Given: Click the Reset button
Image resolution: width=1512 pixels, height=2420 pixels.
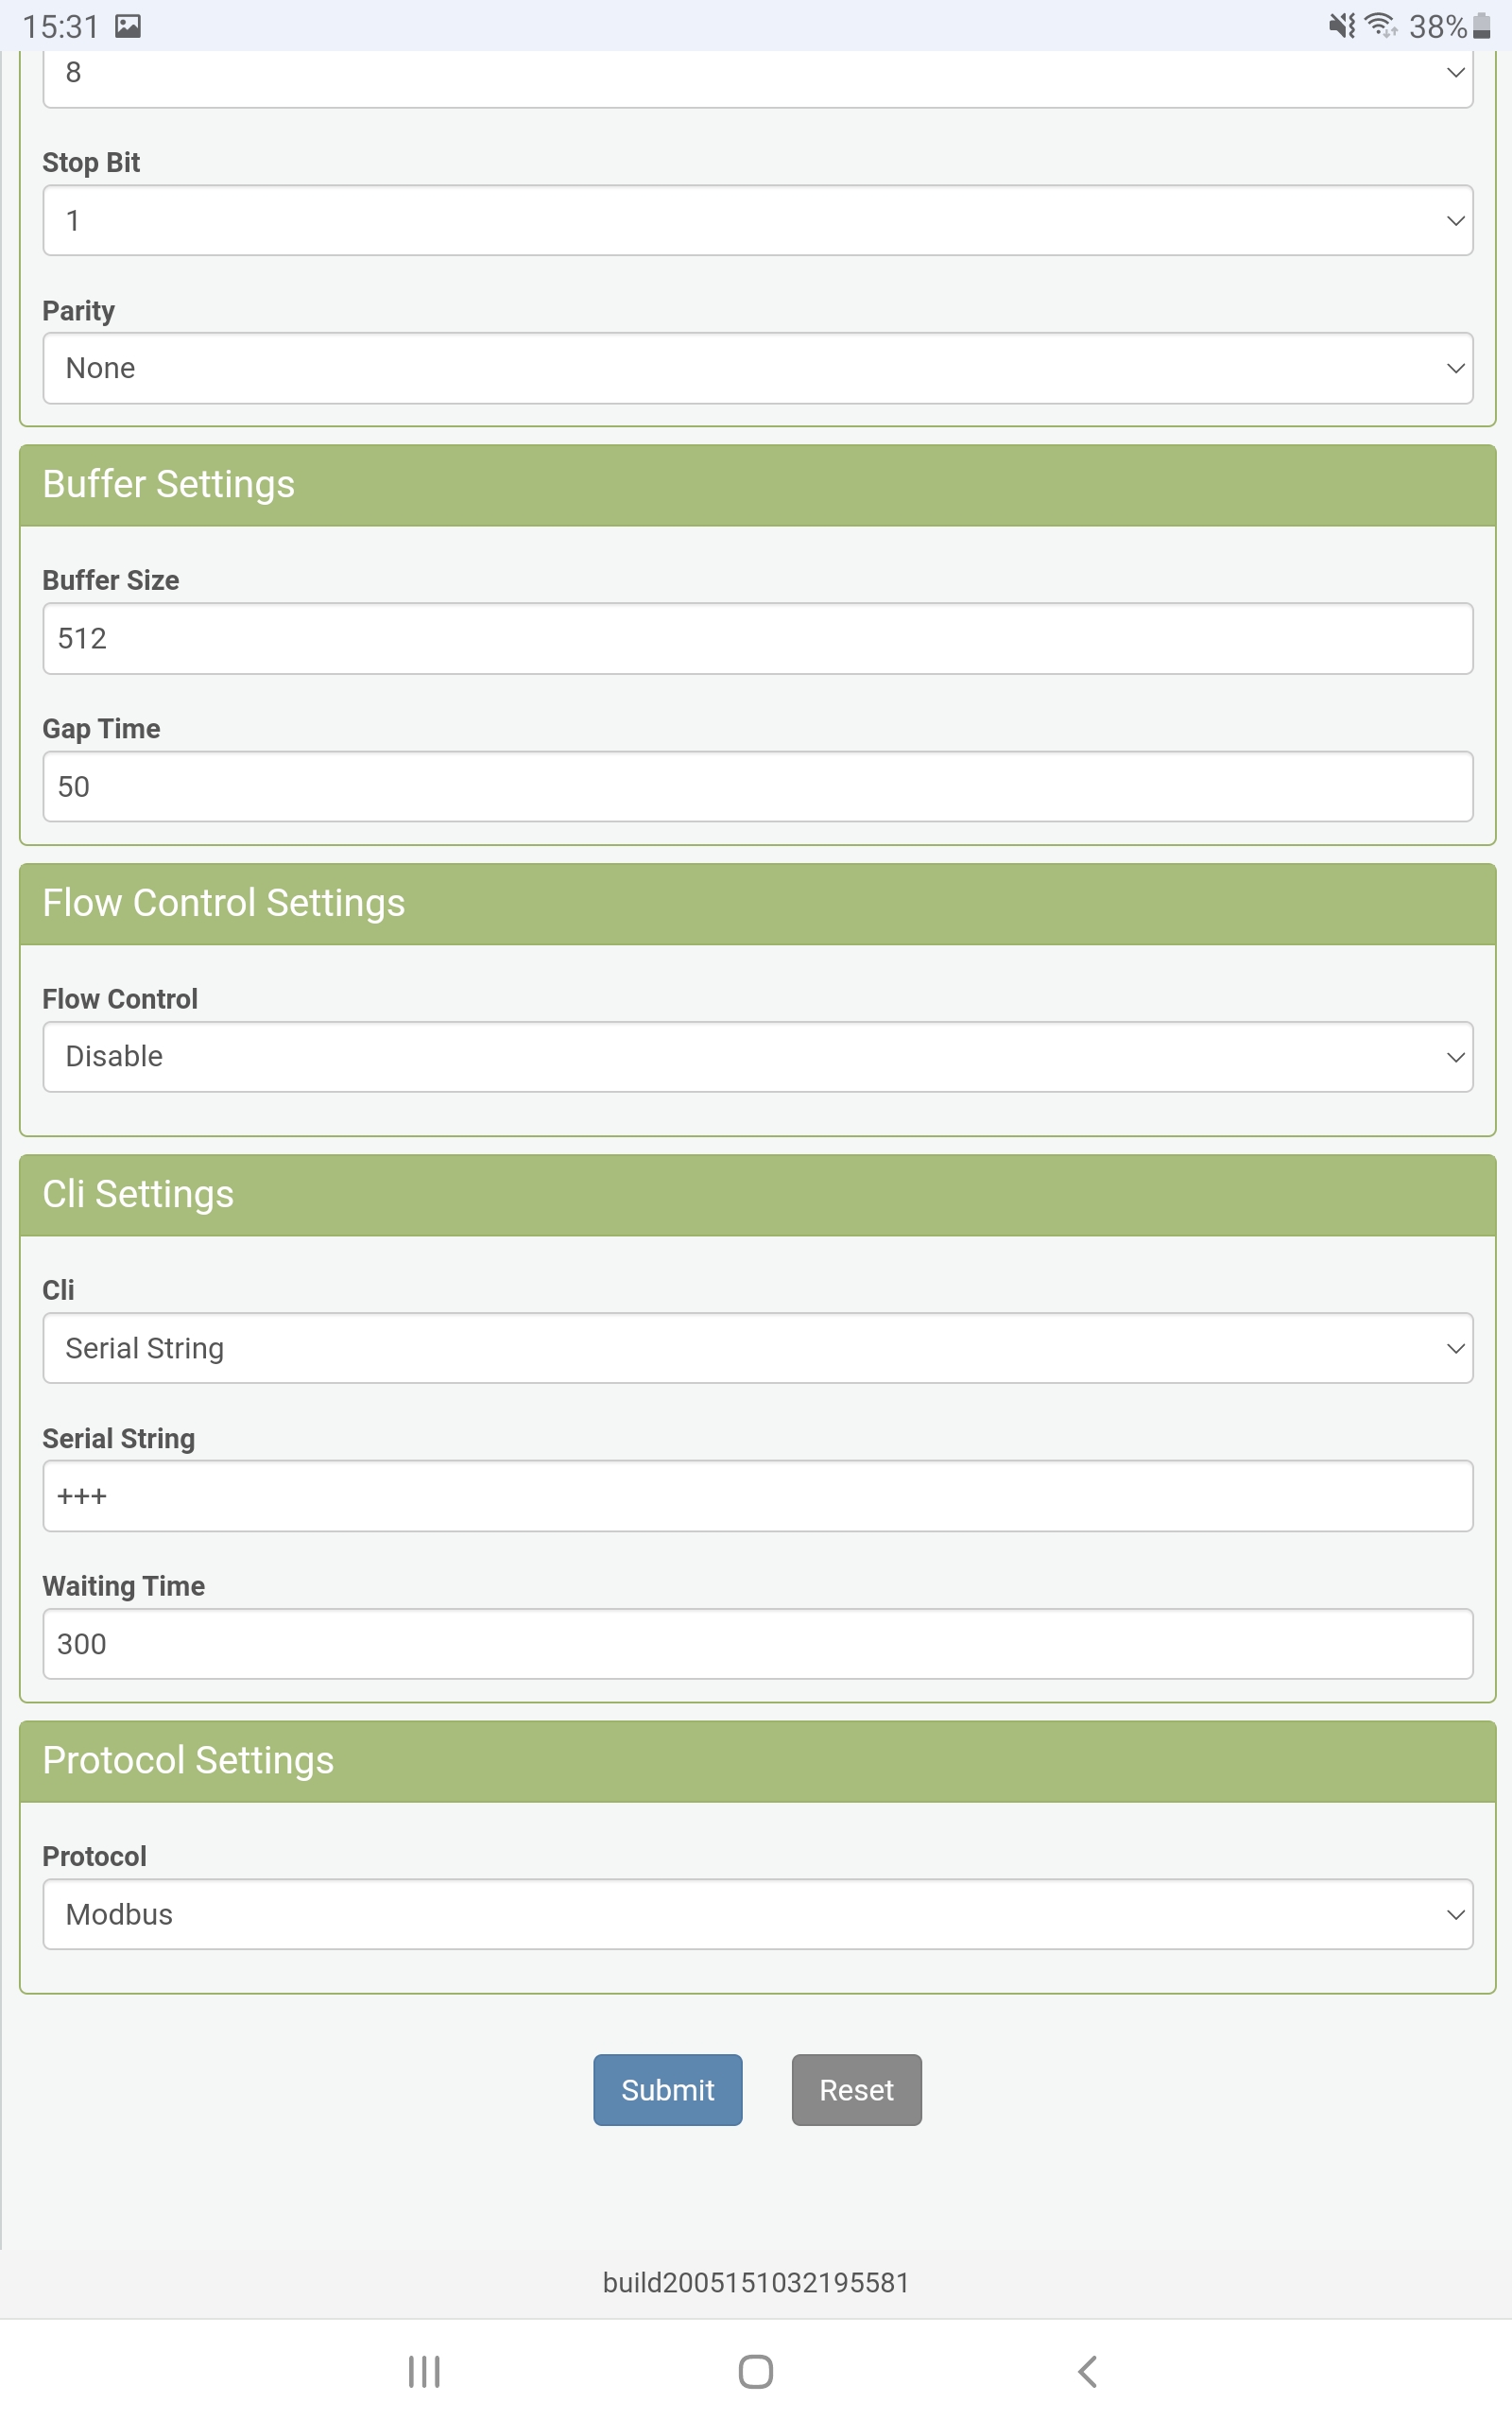Looking at the screenshot, I should (856, 2089).
